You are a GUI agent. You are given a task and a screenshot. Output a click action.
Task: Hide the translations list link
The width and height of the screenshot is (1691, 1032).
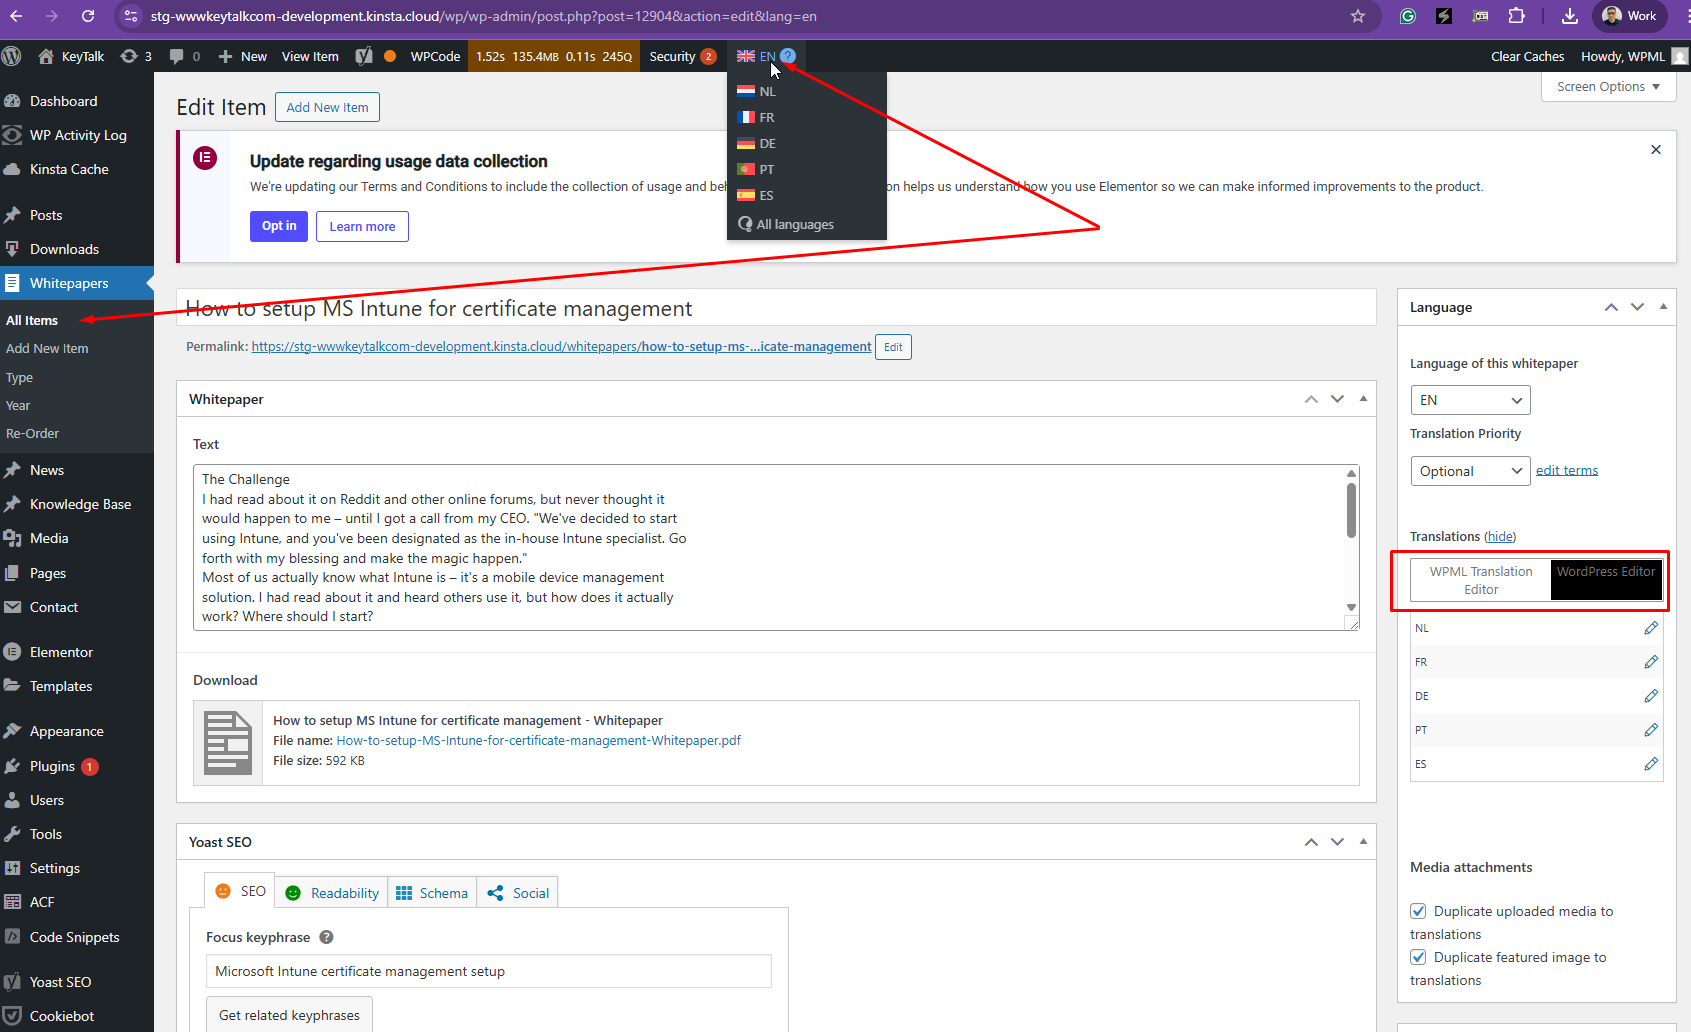point(1500,536)
